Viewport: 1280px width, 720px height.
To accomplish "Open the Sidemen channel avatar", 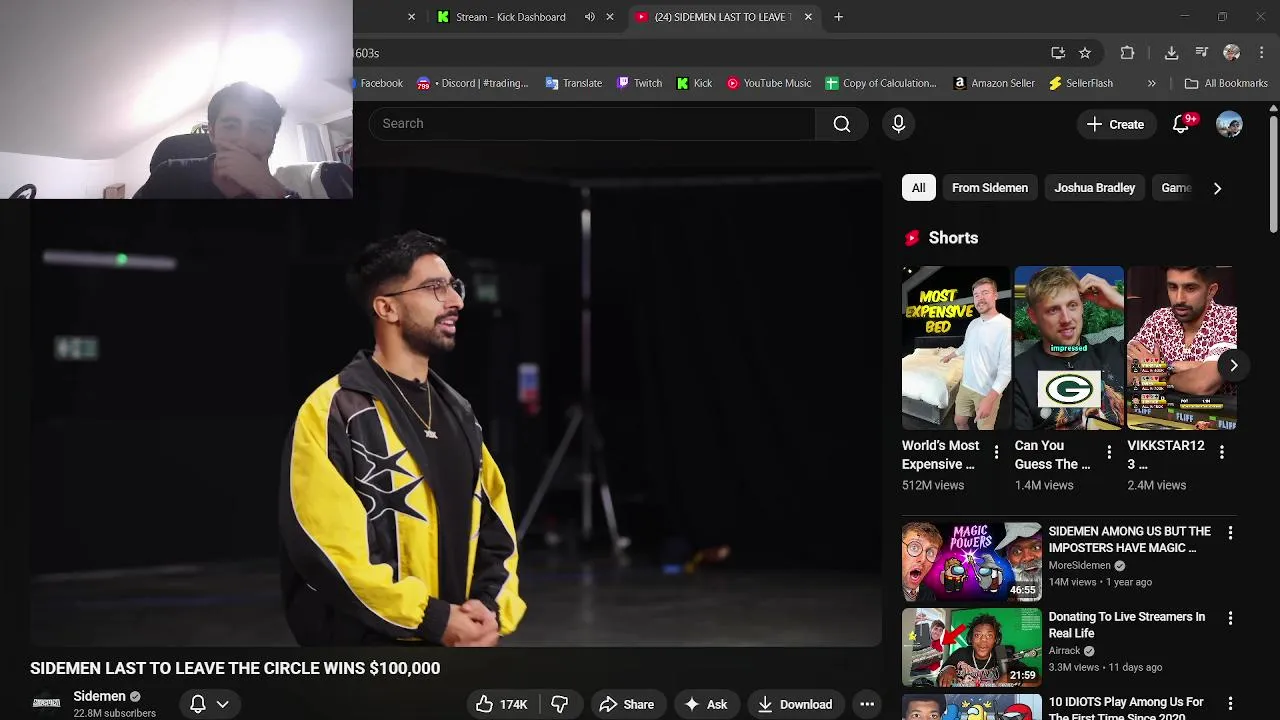I will (47, 703).
